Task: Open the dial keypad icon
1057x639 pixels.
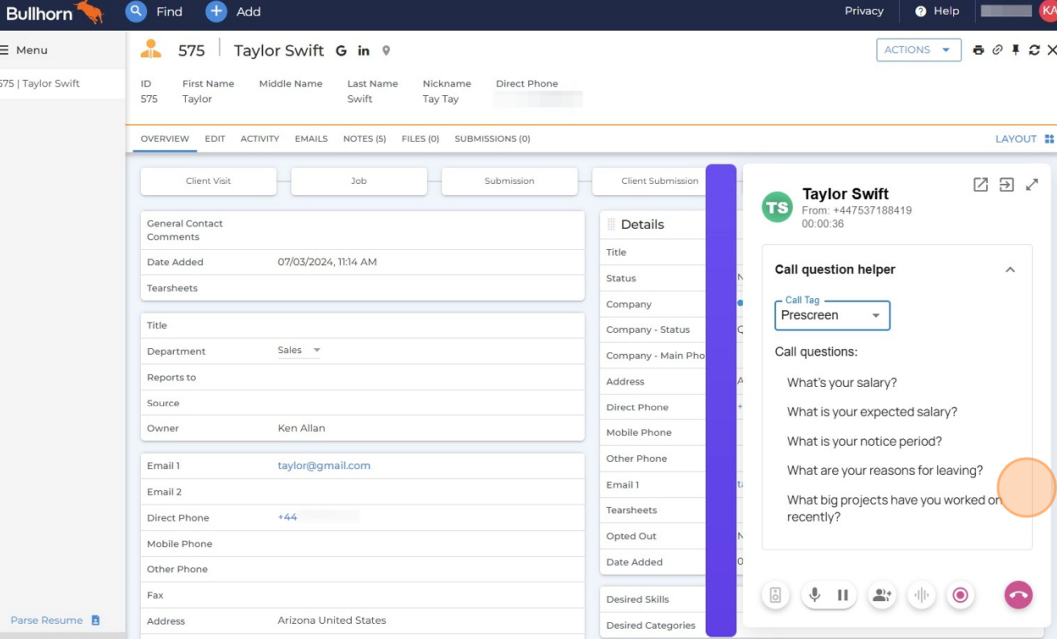Action: 775,595
